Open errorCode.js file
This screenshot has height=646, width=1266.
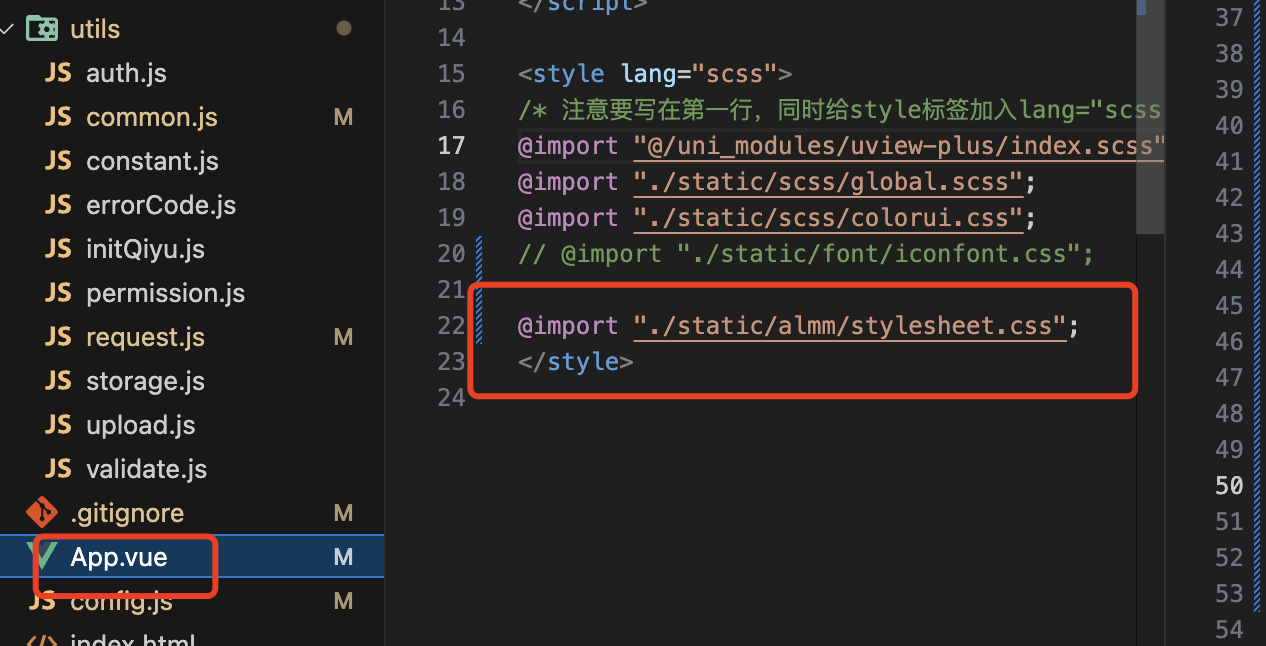pyautogui.click(x=161, y=205)
